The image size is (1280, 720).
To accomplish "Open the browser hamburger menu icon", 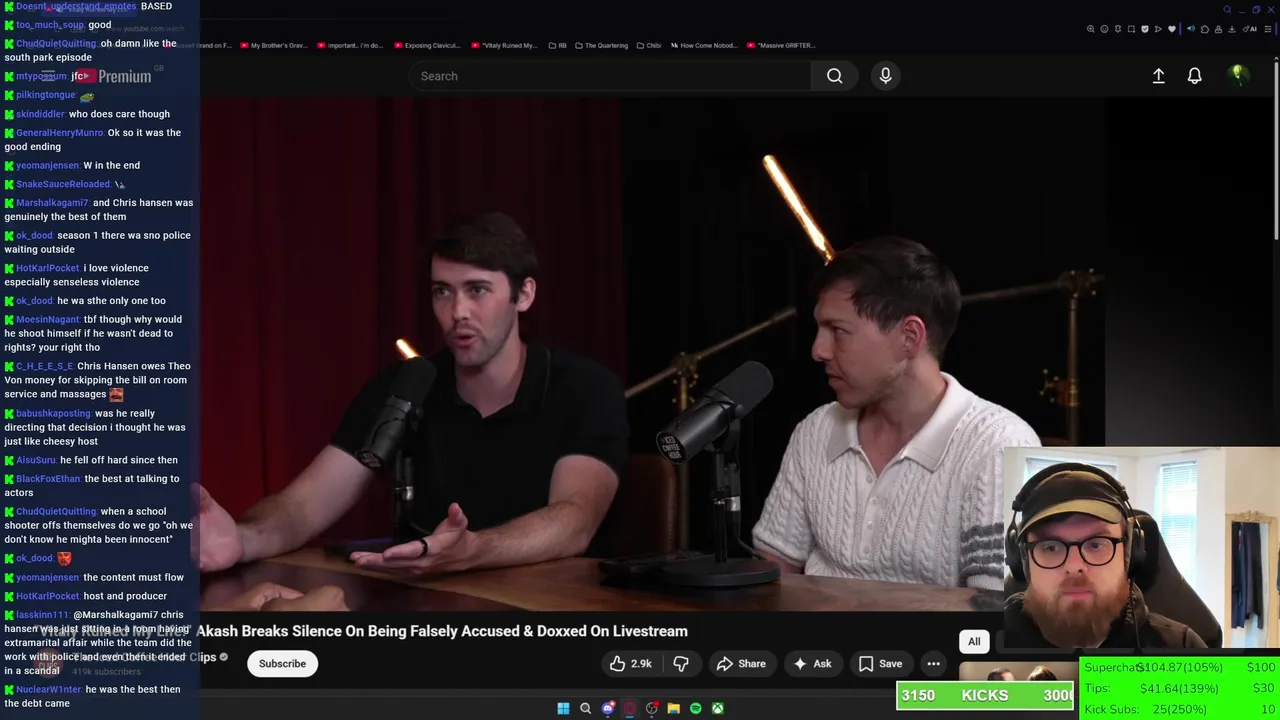I will 1268,29.
